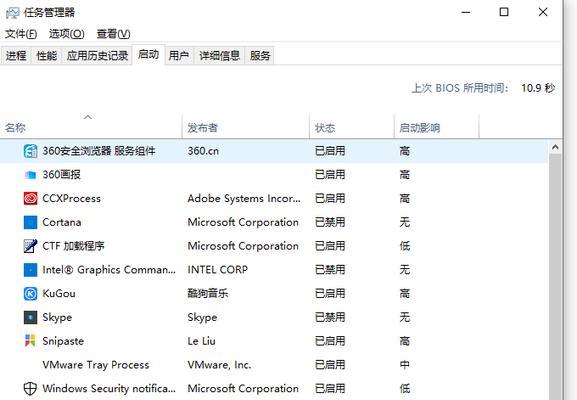
Task: Open the 选项(O) menu
Action: tap(67, 34)
